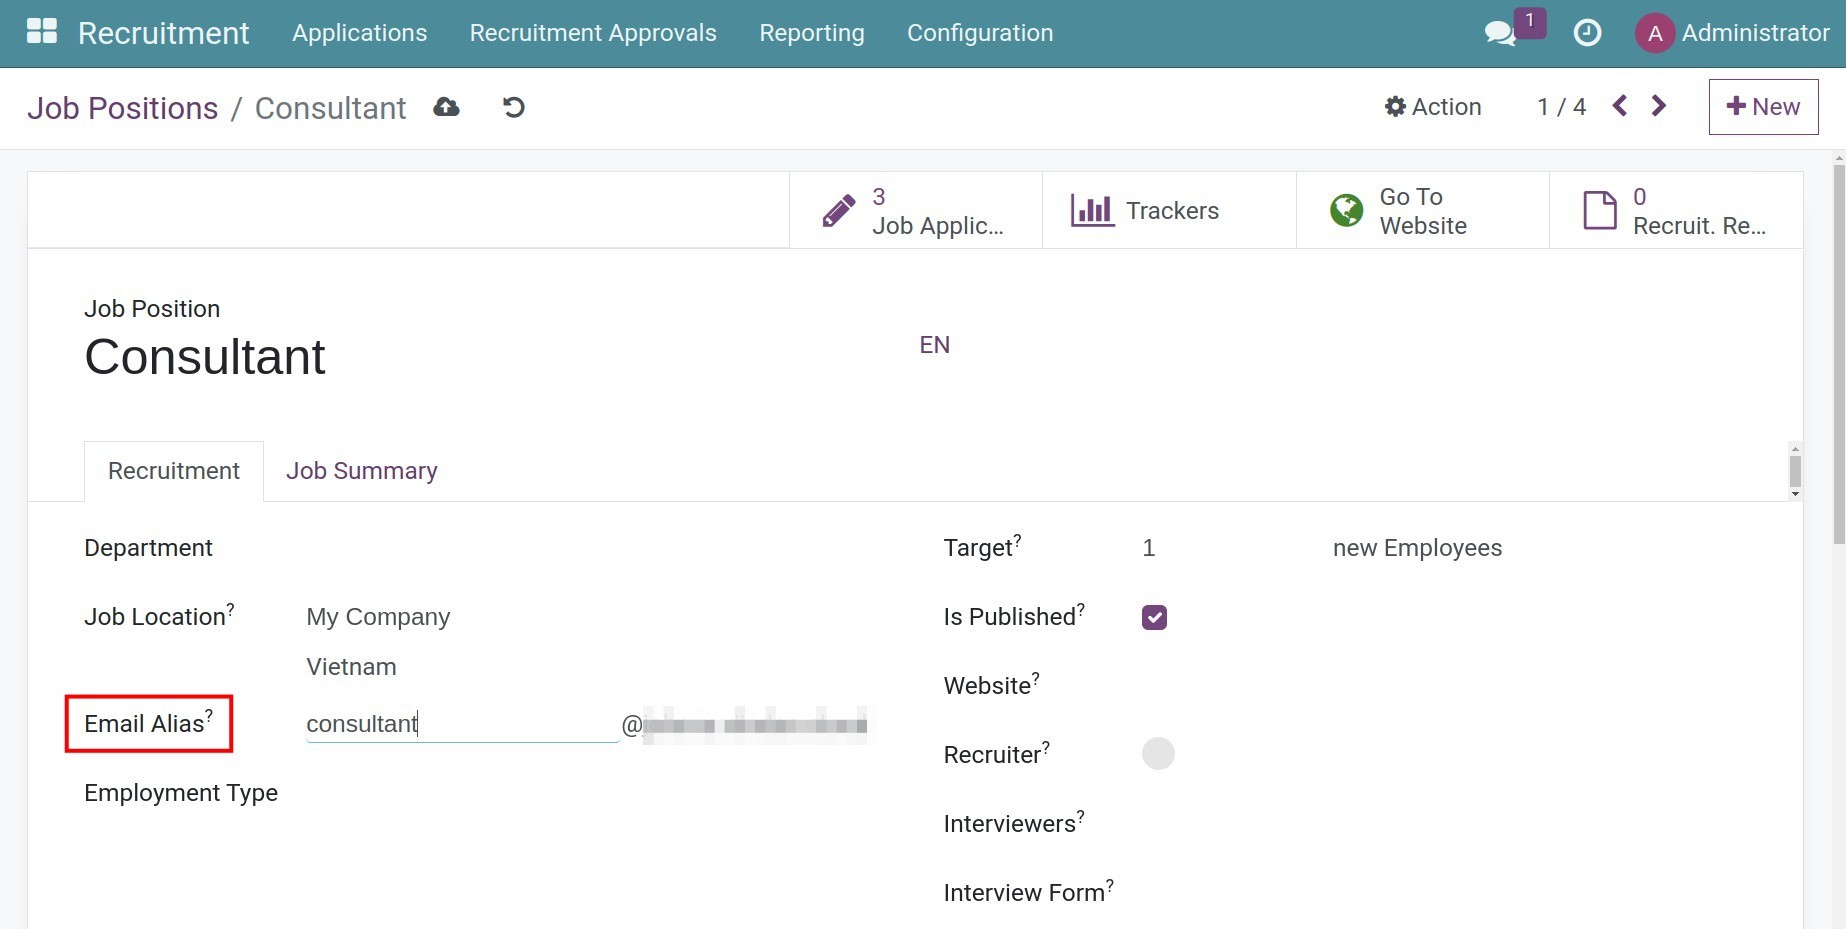Screen dimensions: 1846x929
Task: Switch to the Job Summary tab
Action: click(x=361, y=471)
